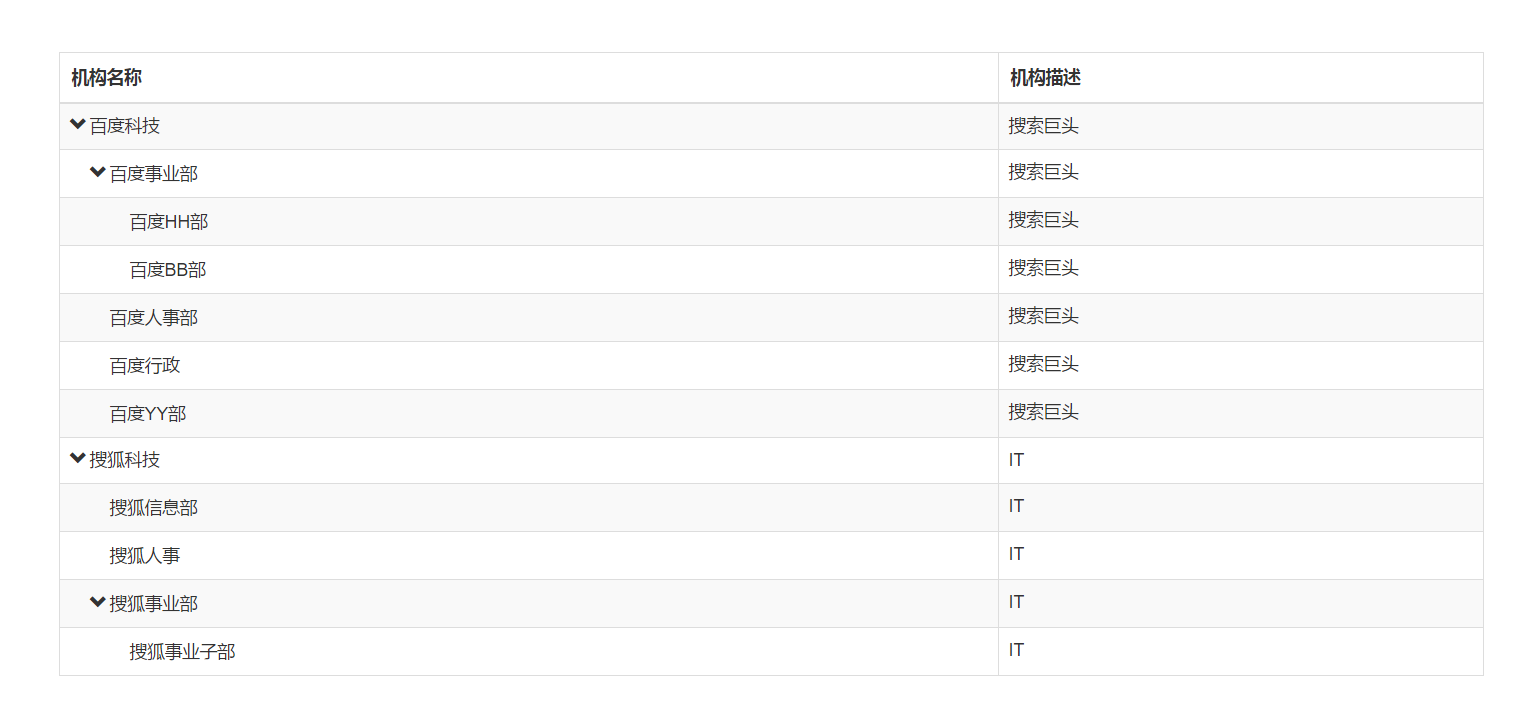Select the 百度YY部 row
The image size is (1536, 712).
(x=148, y=414)
